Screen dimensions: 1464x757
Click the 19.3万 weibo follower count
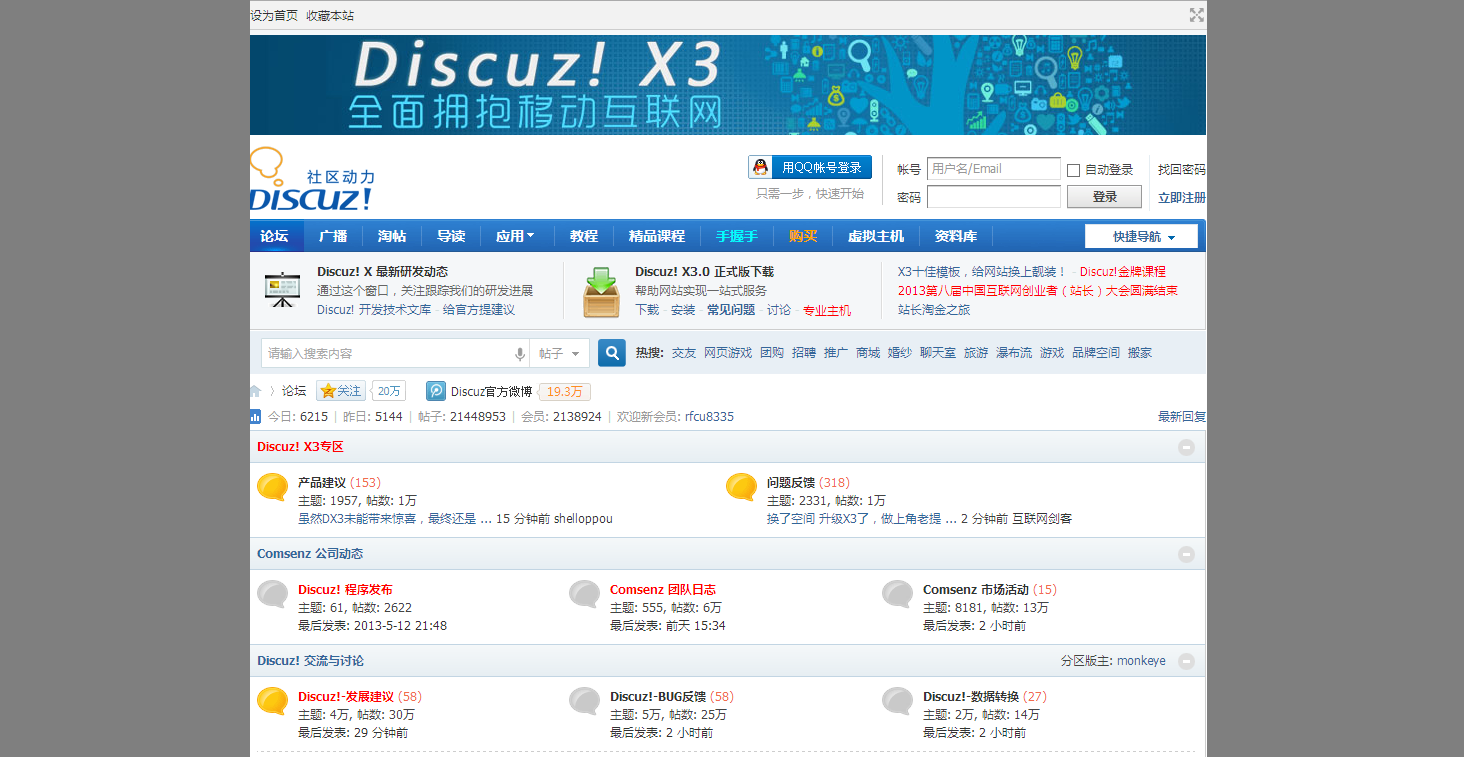click(x=564, y=391)
